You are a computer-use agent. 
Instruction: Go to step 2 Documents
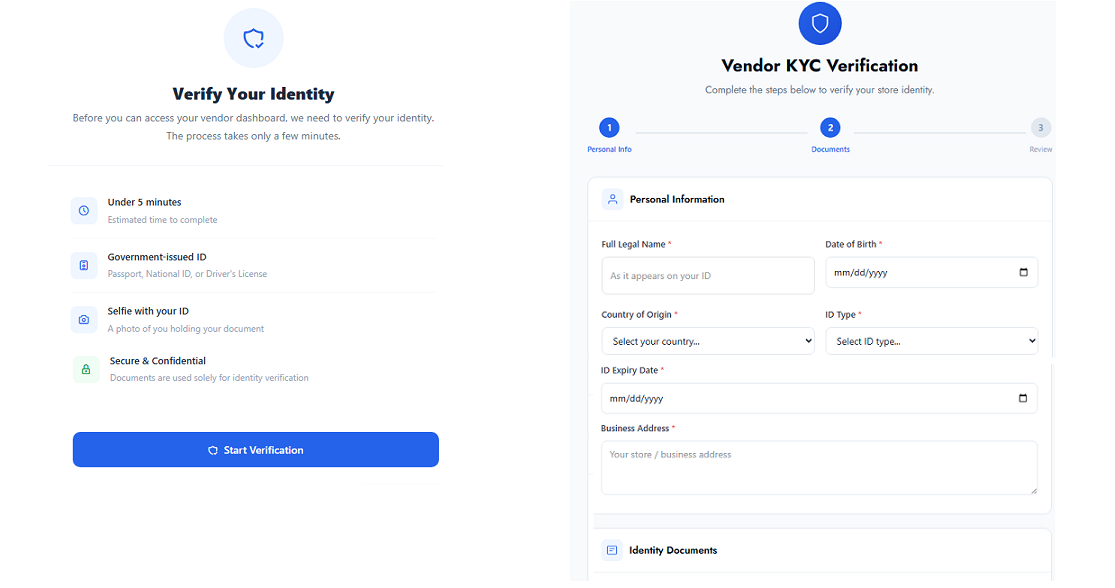(x=830, y=128)
